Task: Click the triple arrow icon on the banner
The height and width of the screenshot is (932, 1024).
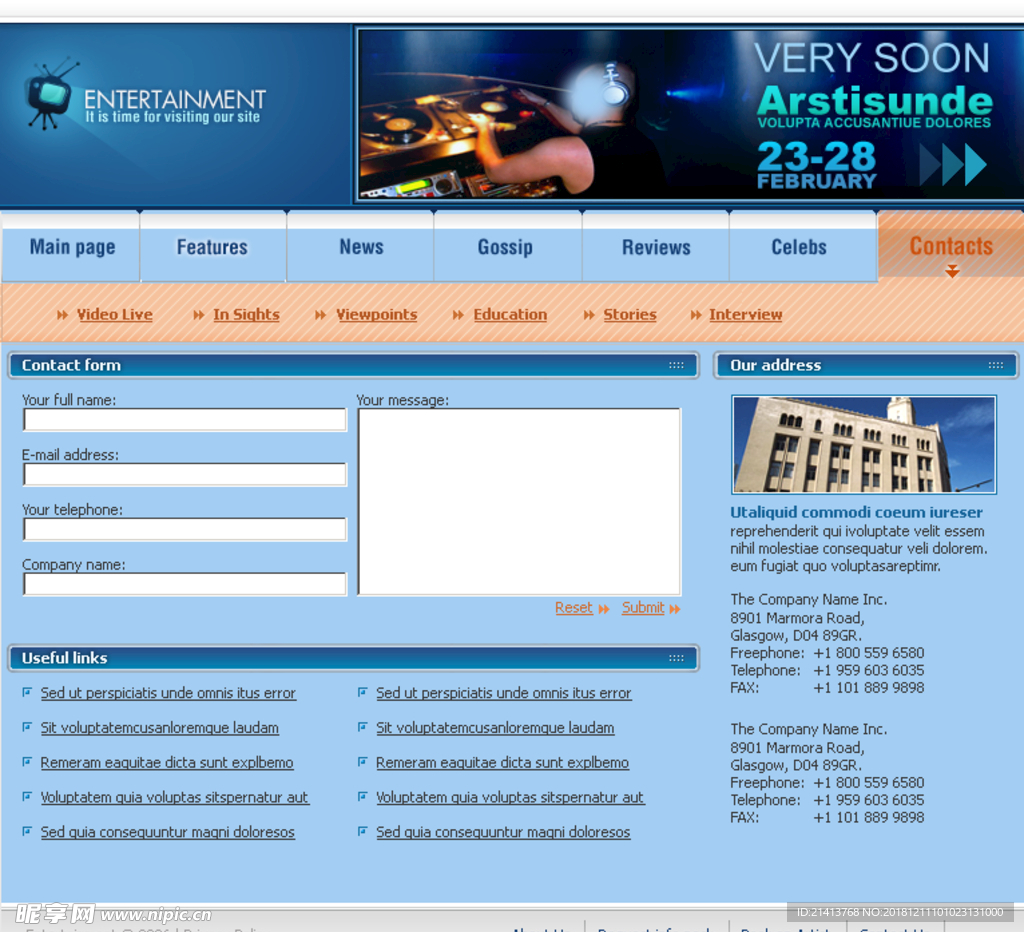Action: point(953,165)
